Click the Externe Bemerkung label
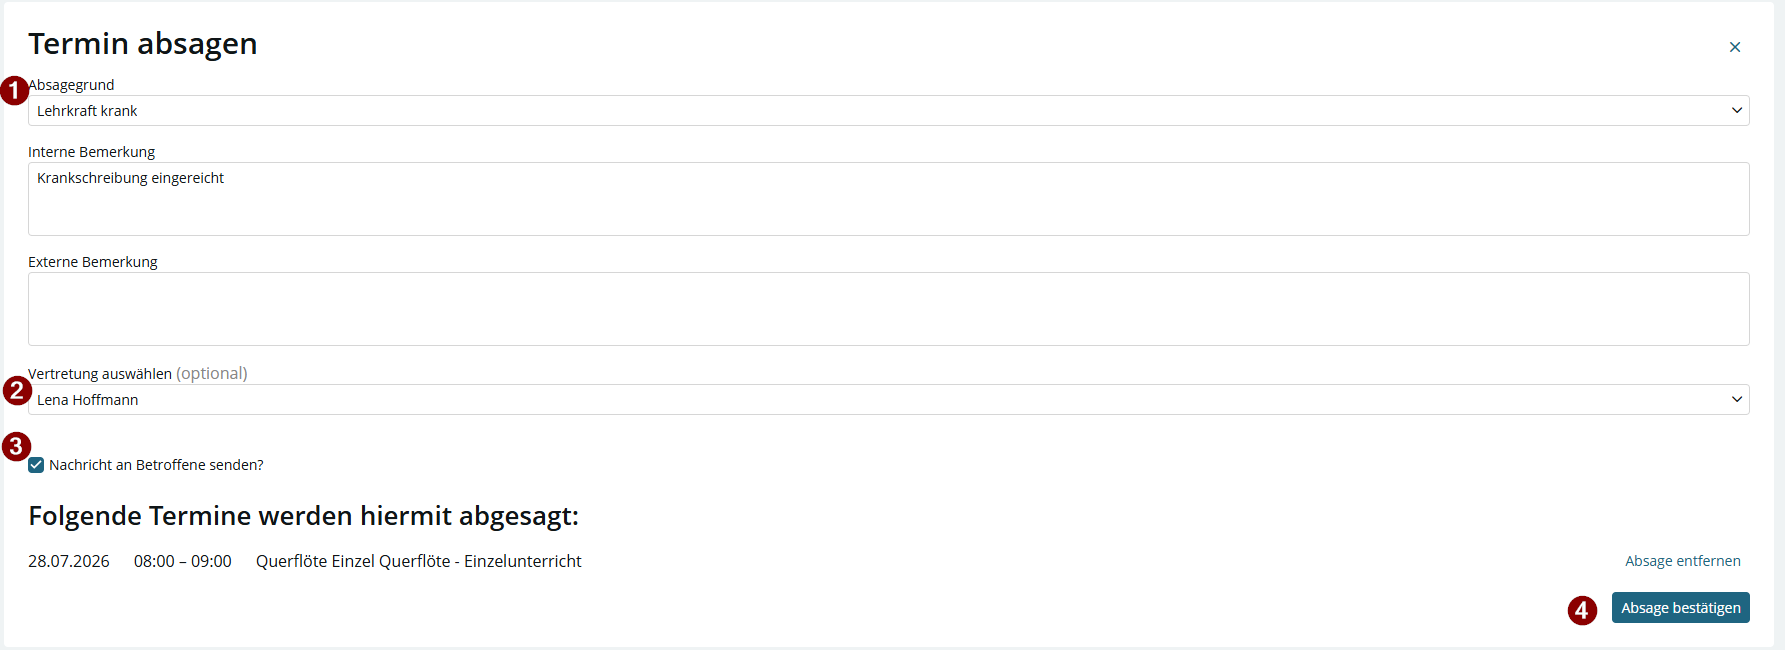The height and width of the screenshot is (650, 1785). [93, 262]
